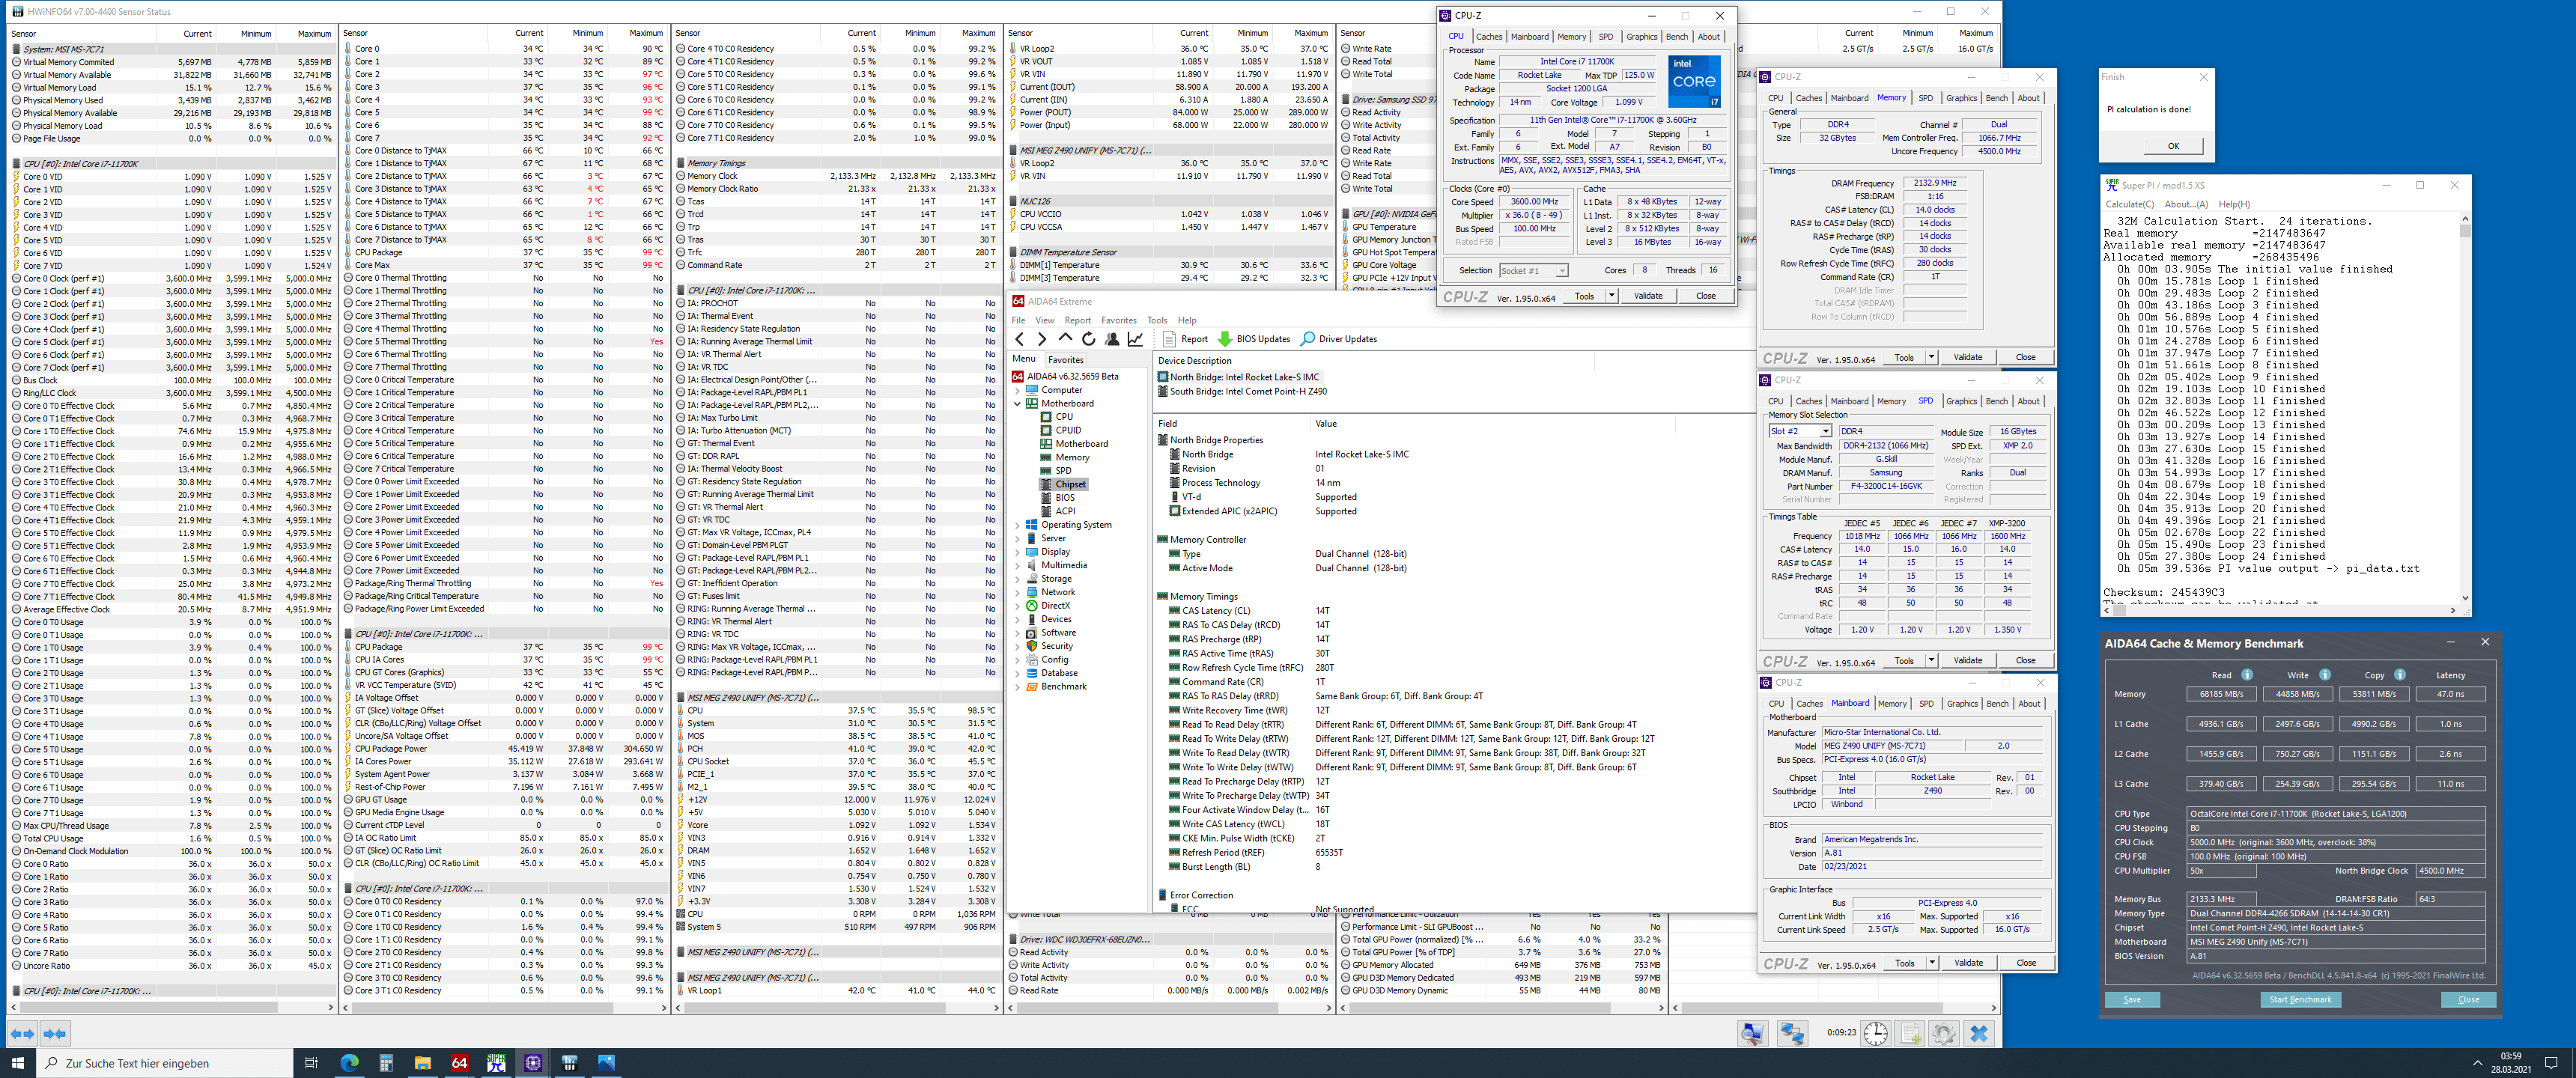2576x1078 pixels.
Task: Shrink HWiNFO sensor columns with inward arrows
Action: [55, 1033]
